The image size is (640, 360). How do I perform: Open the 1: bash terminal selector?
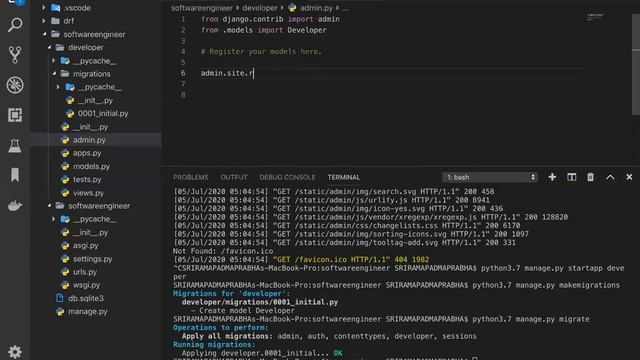490,177
